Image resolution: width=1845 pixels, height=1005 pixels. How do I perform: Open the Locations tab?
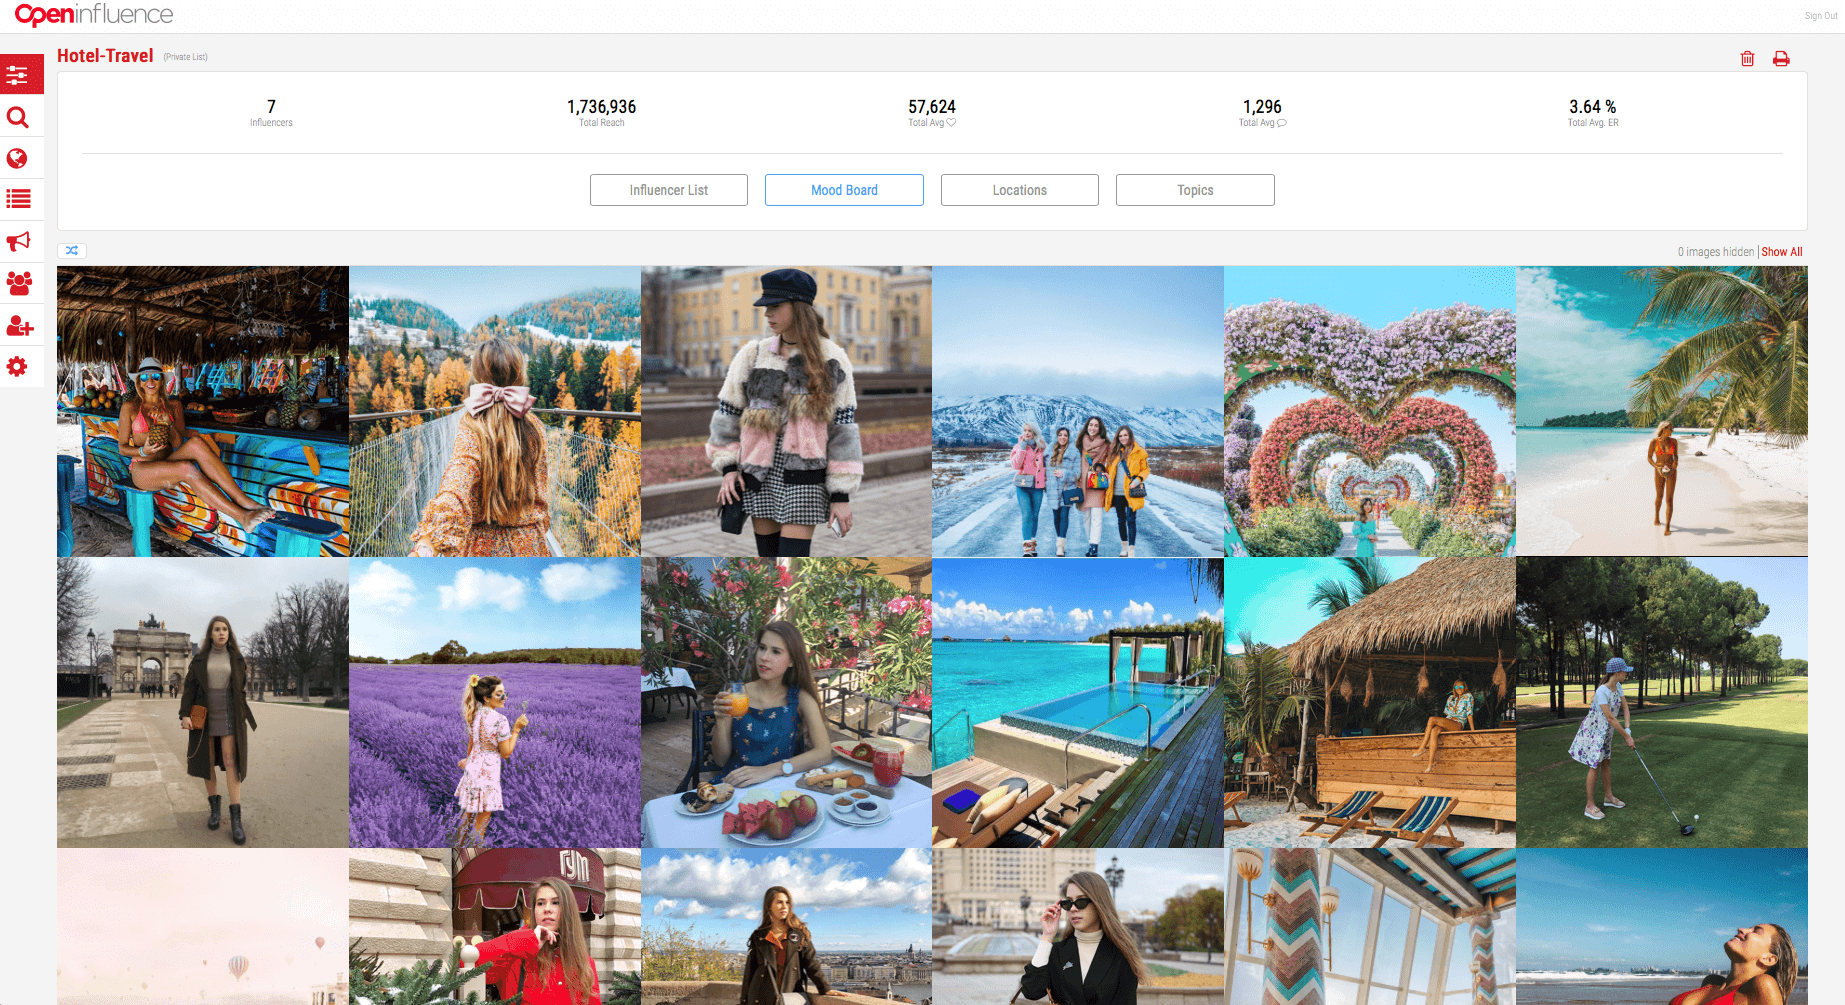(x=1020, y=190)
